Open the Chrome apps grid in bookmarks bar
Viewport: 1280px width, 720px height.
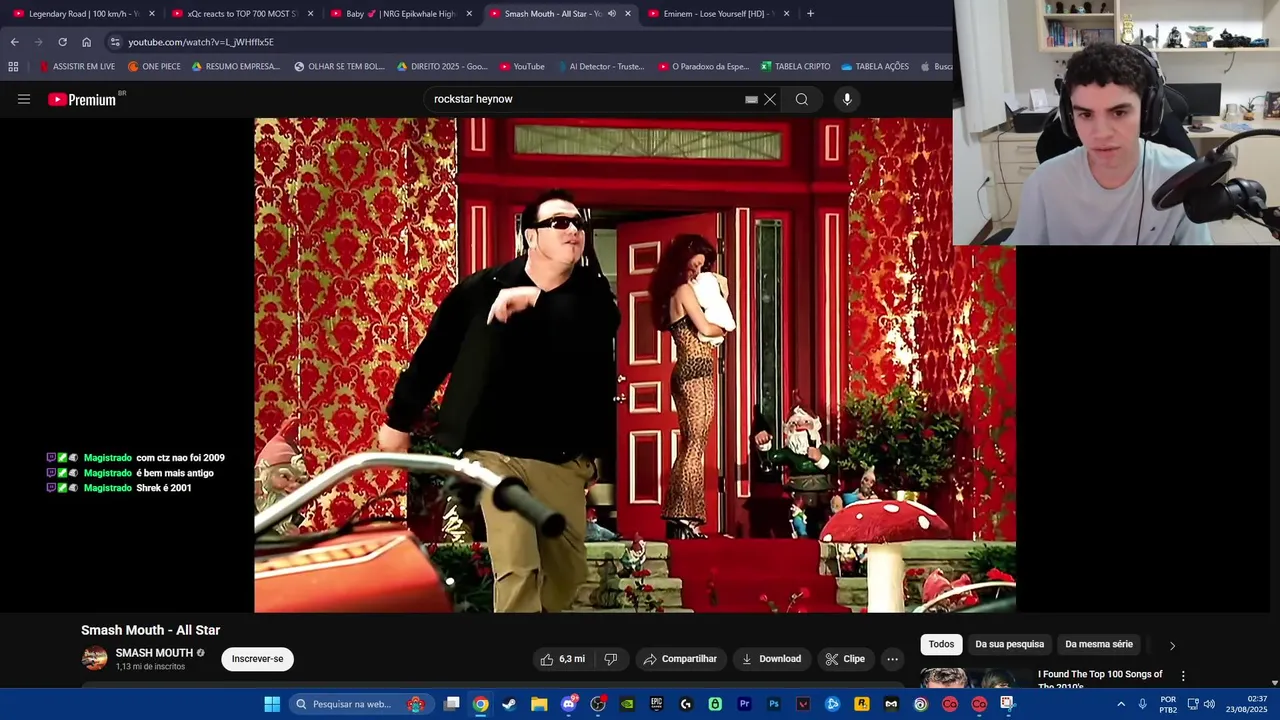point(13,67)
